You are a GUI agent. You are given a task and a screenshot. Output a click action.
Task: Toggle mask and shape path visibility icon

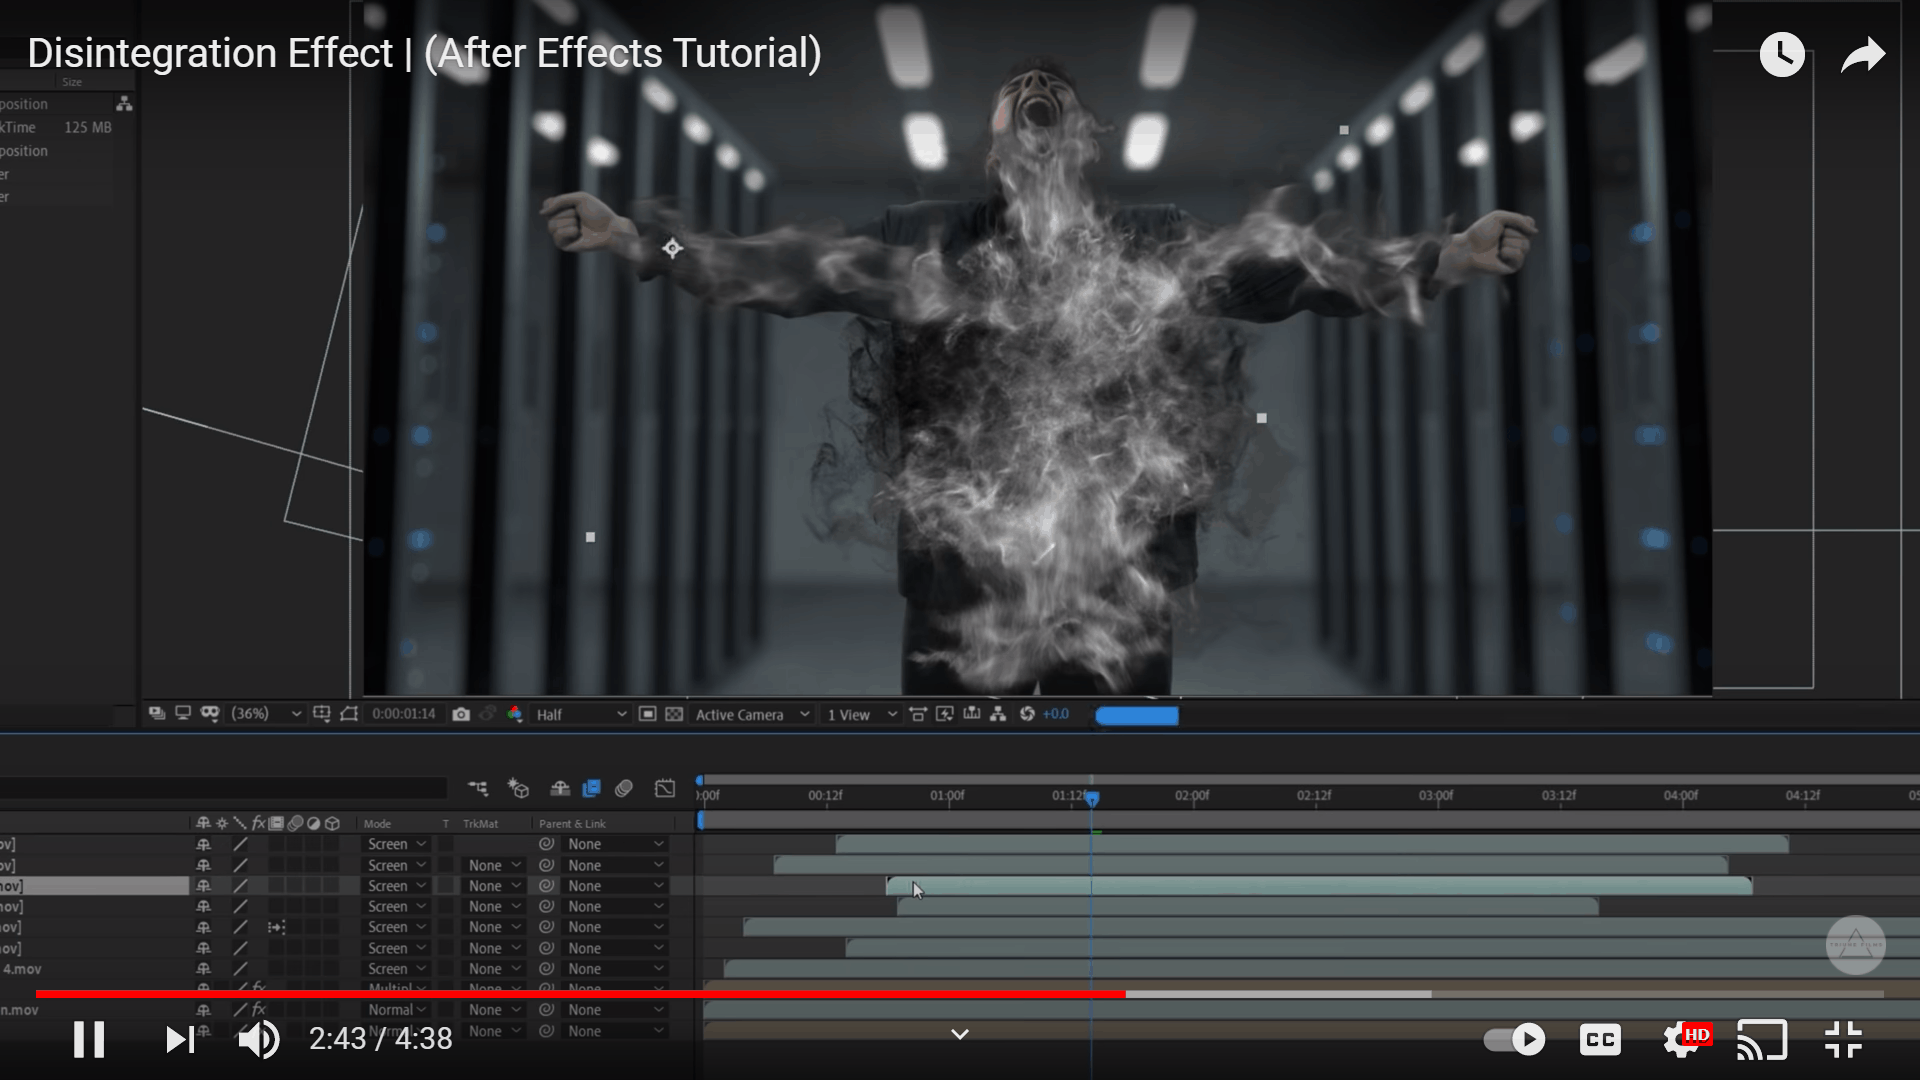click(349, 714)
